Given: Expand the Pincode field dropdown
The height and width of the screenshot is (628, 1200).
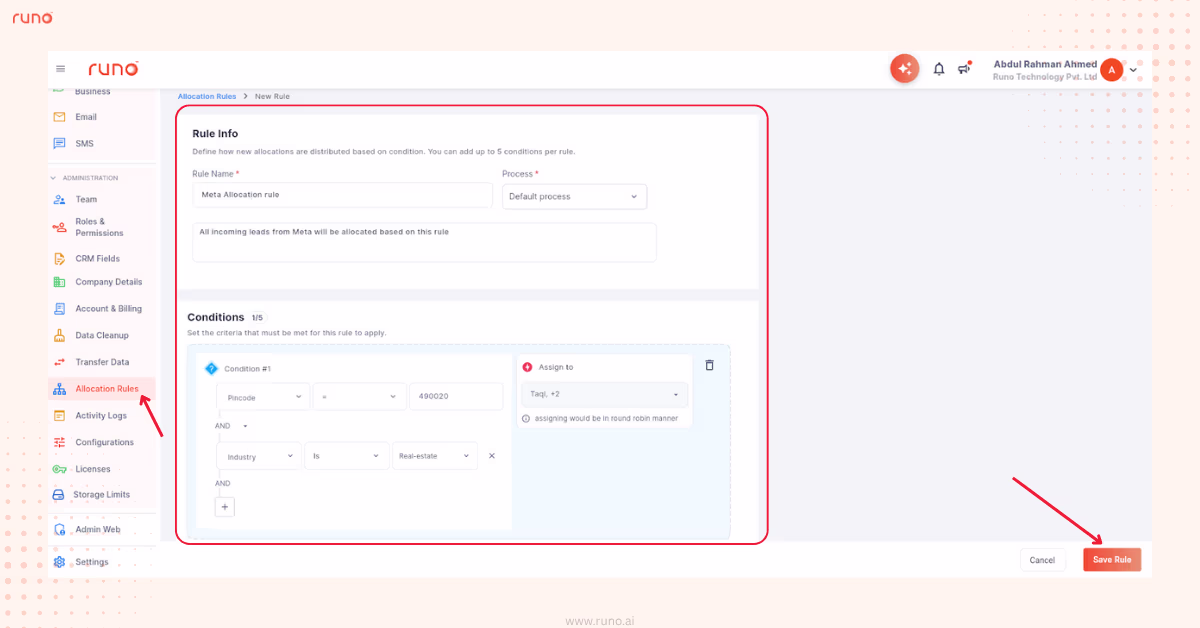Looking at the screenshot, I should 263,396.
